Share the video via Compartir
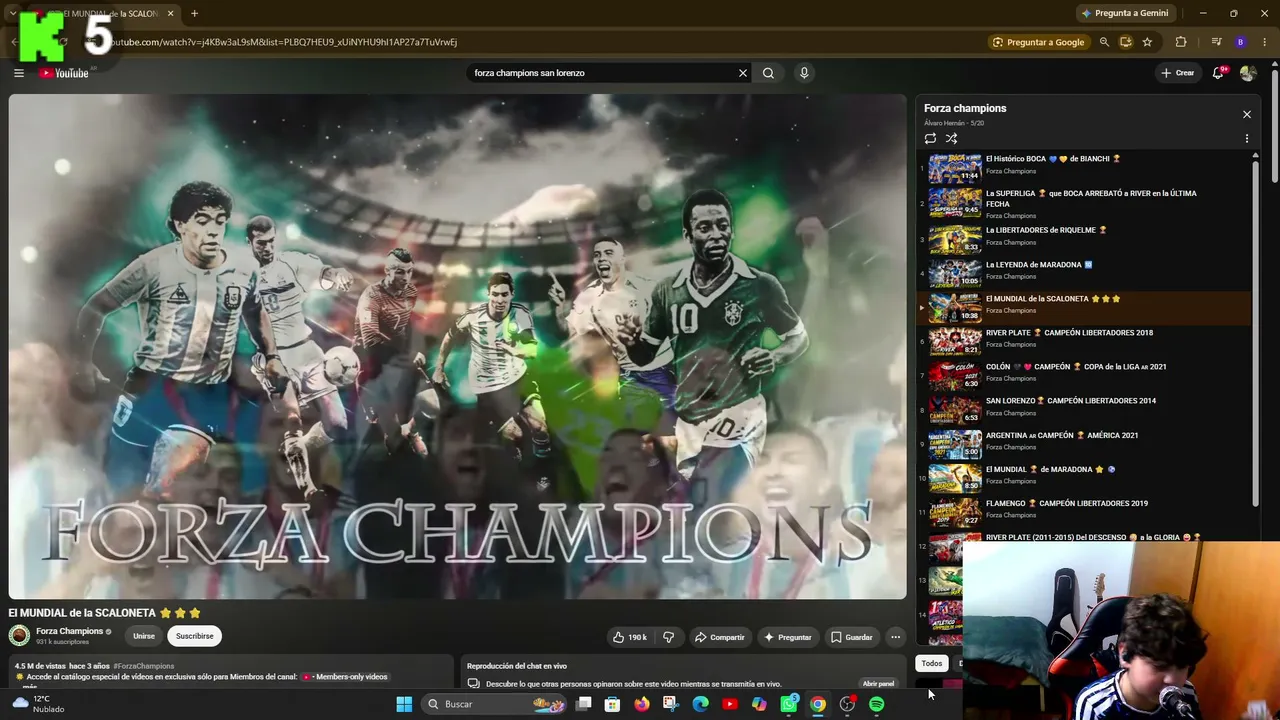The width and height of the screenshot is (1280, 720). 720,637
